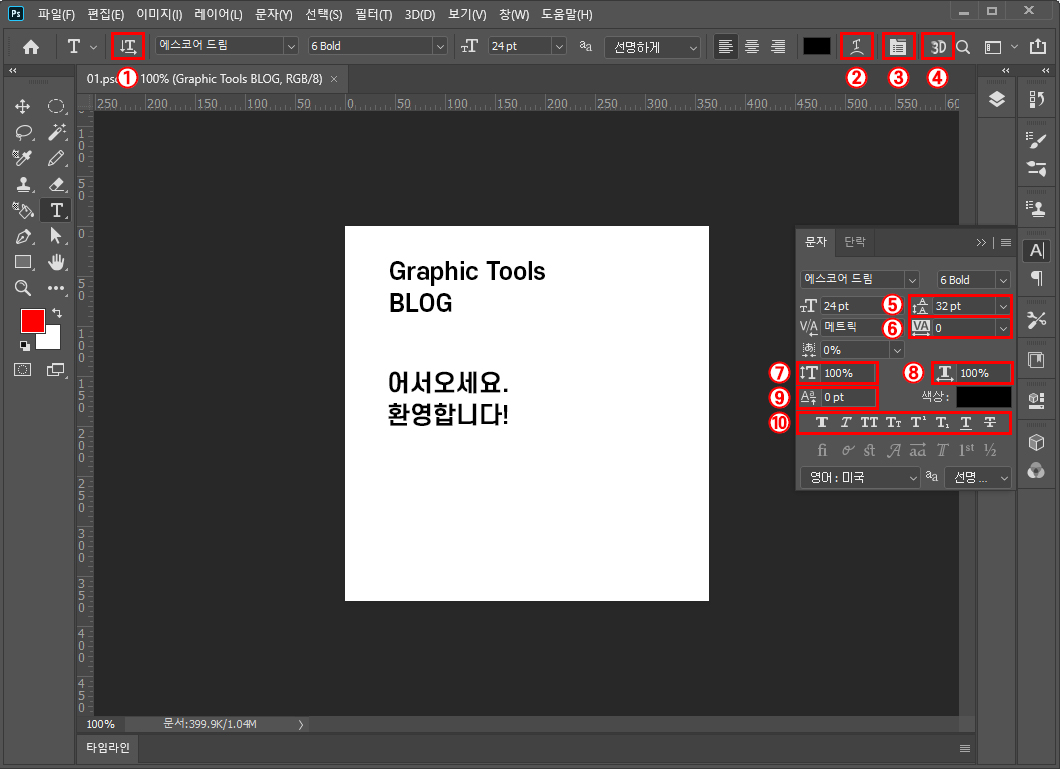The height and width of the screenshot is (769, 1060).
Task: Open the Character panel flyout menu
Action: 1006,243
